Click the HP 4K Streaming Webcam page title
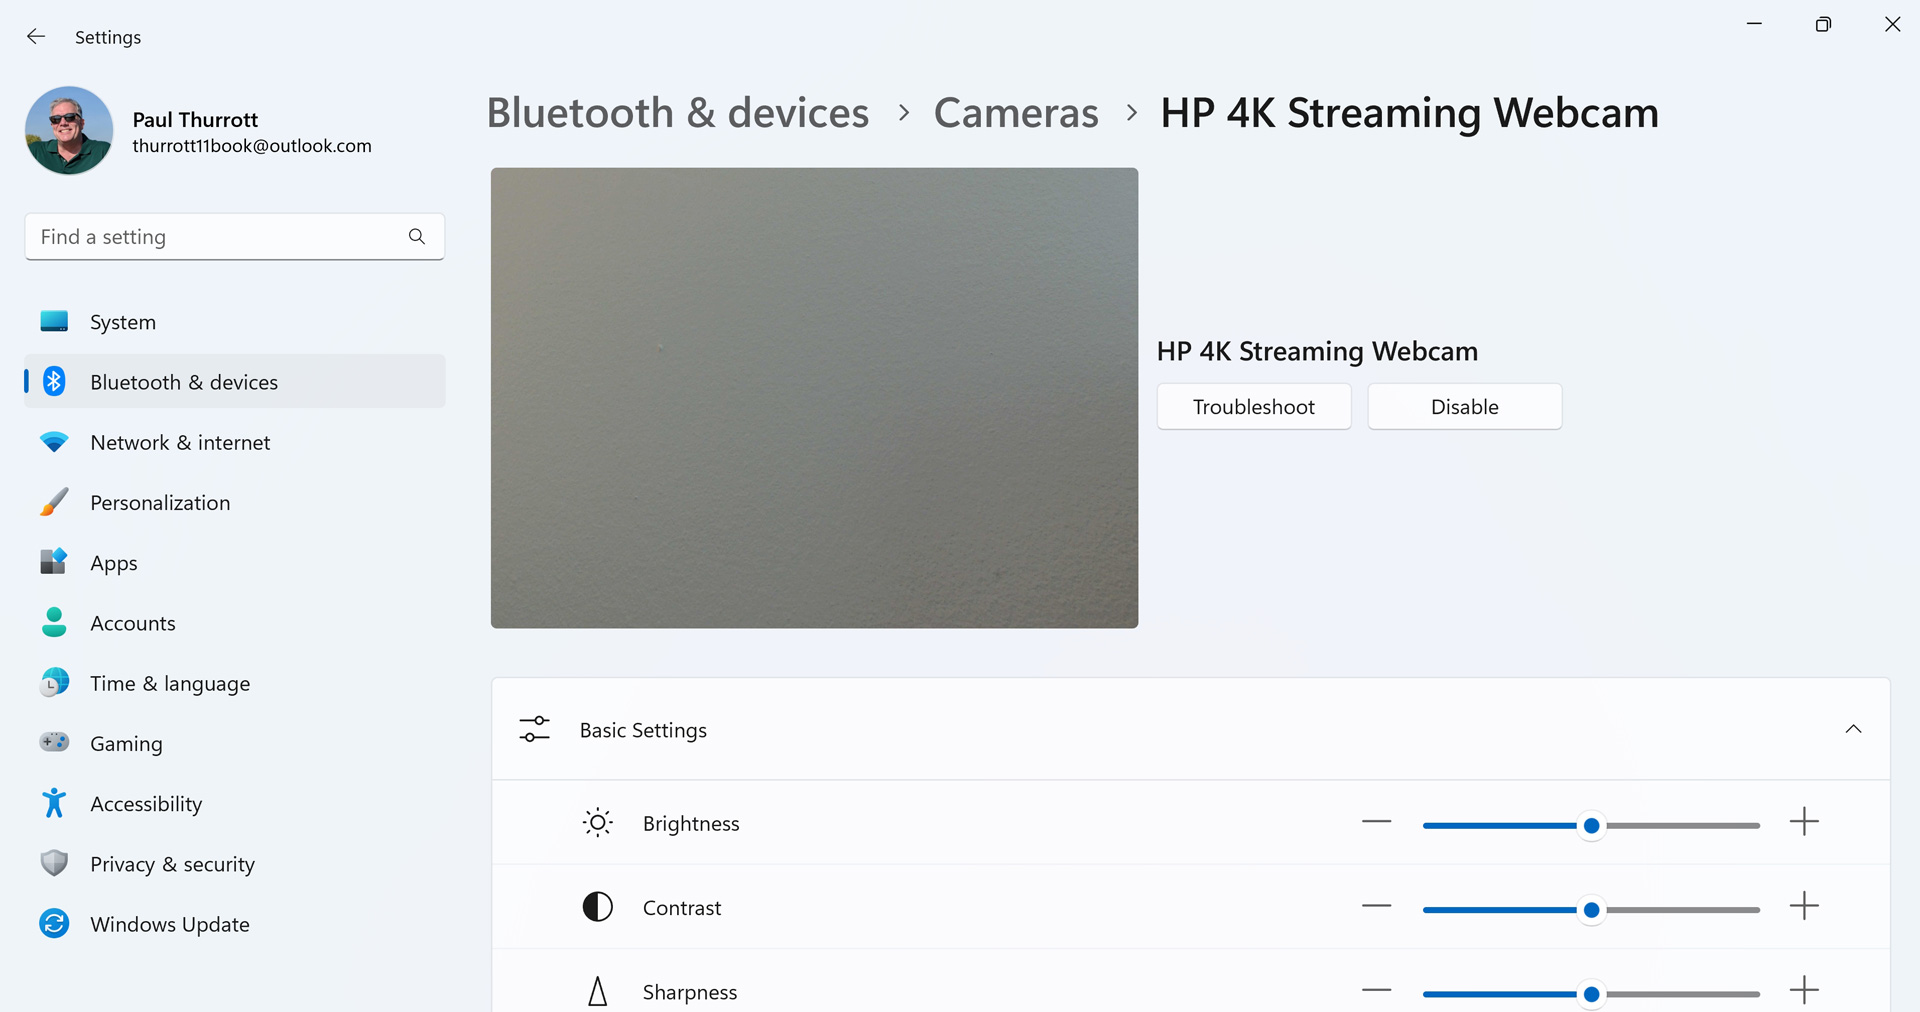Screen dimensions: 1920x1012 (x=1409, y=113)
